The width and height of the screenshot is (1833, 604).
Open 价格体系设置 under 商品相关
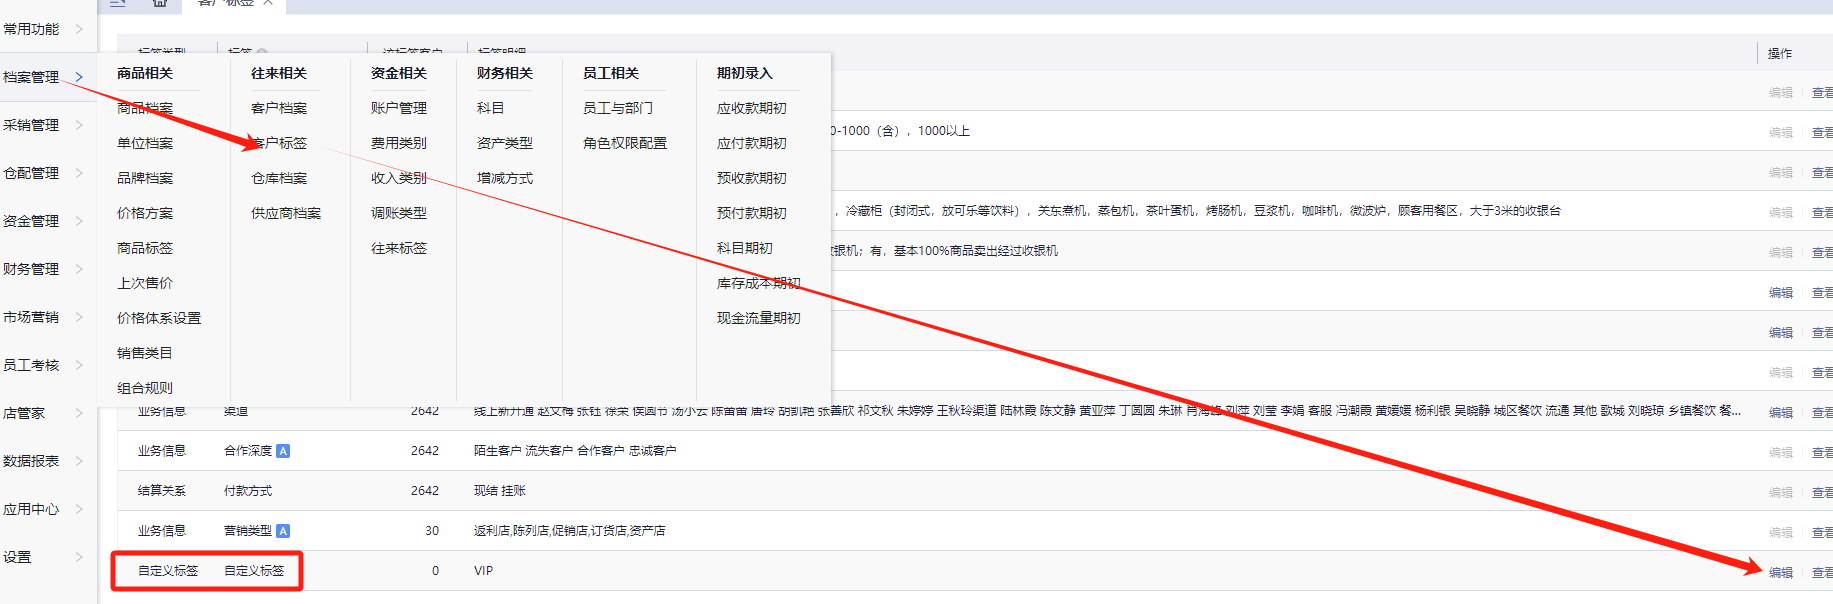point(159,318)
